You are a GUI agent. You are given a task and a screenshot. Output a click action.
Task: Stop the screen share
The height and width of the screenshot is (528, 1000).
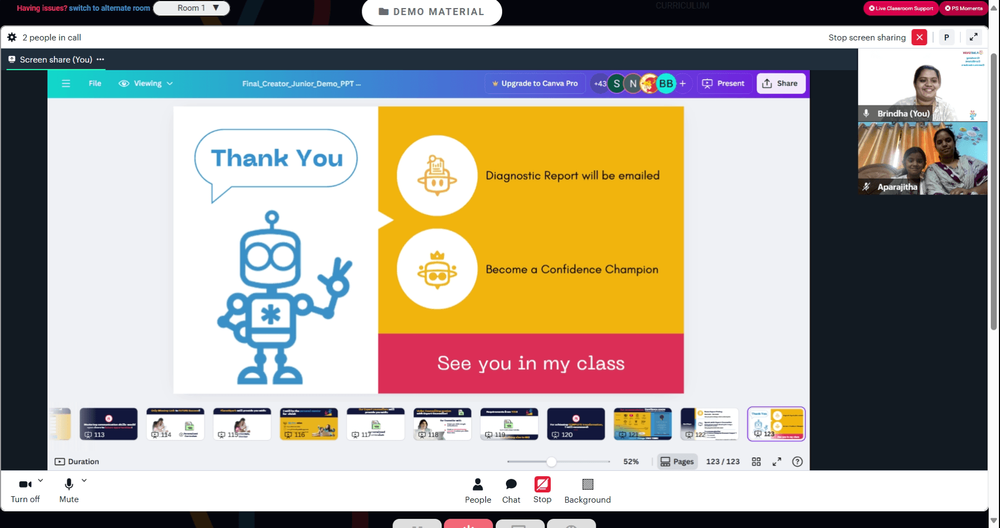(x=542, y=490)
